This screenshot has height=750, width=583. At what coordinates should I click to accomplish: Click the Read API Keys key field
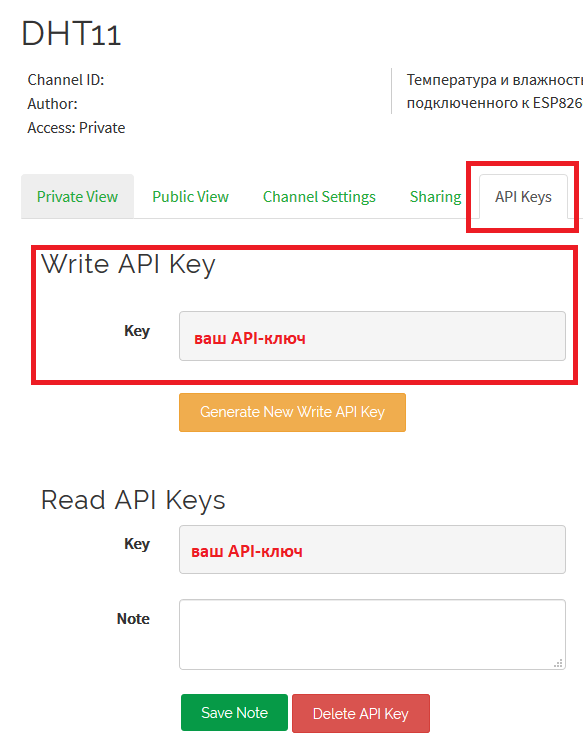coord(372,550)
